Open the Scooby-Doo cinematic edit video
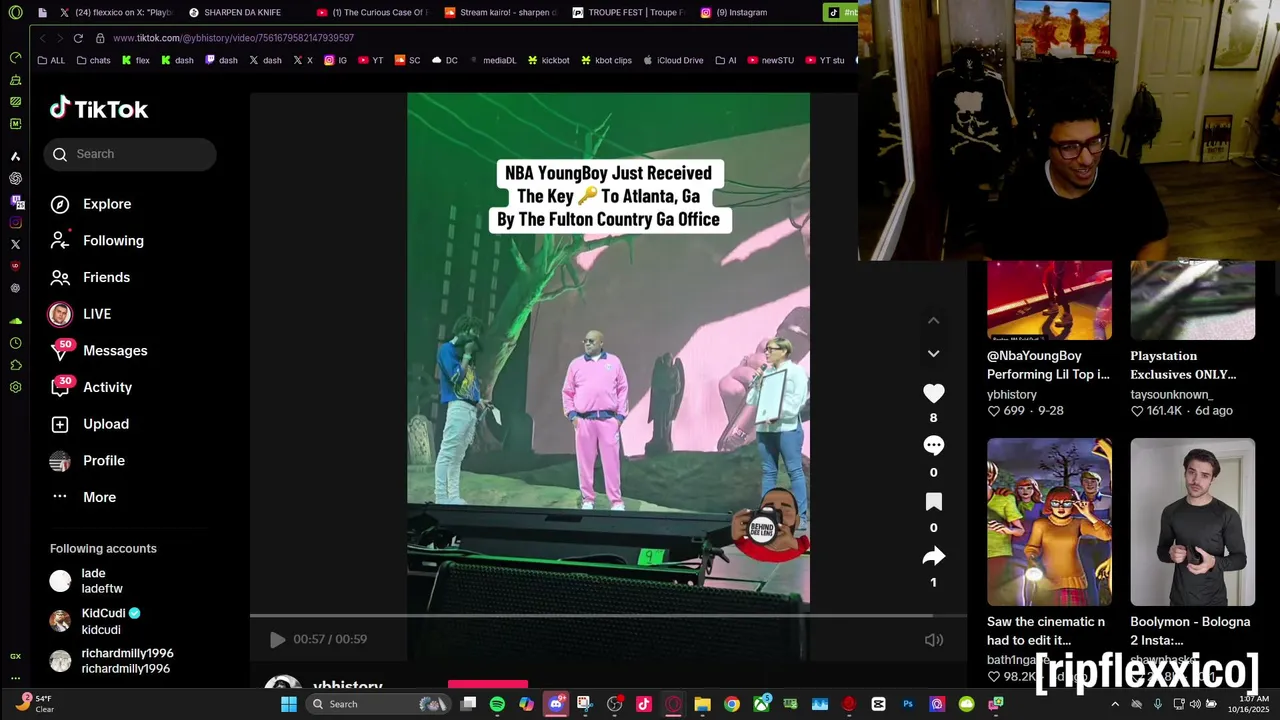The image size is (1280, 720). tap(1049, 522)
